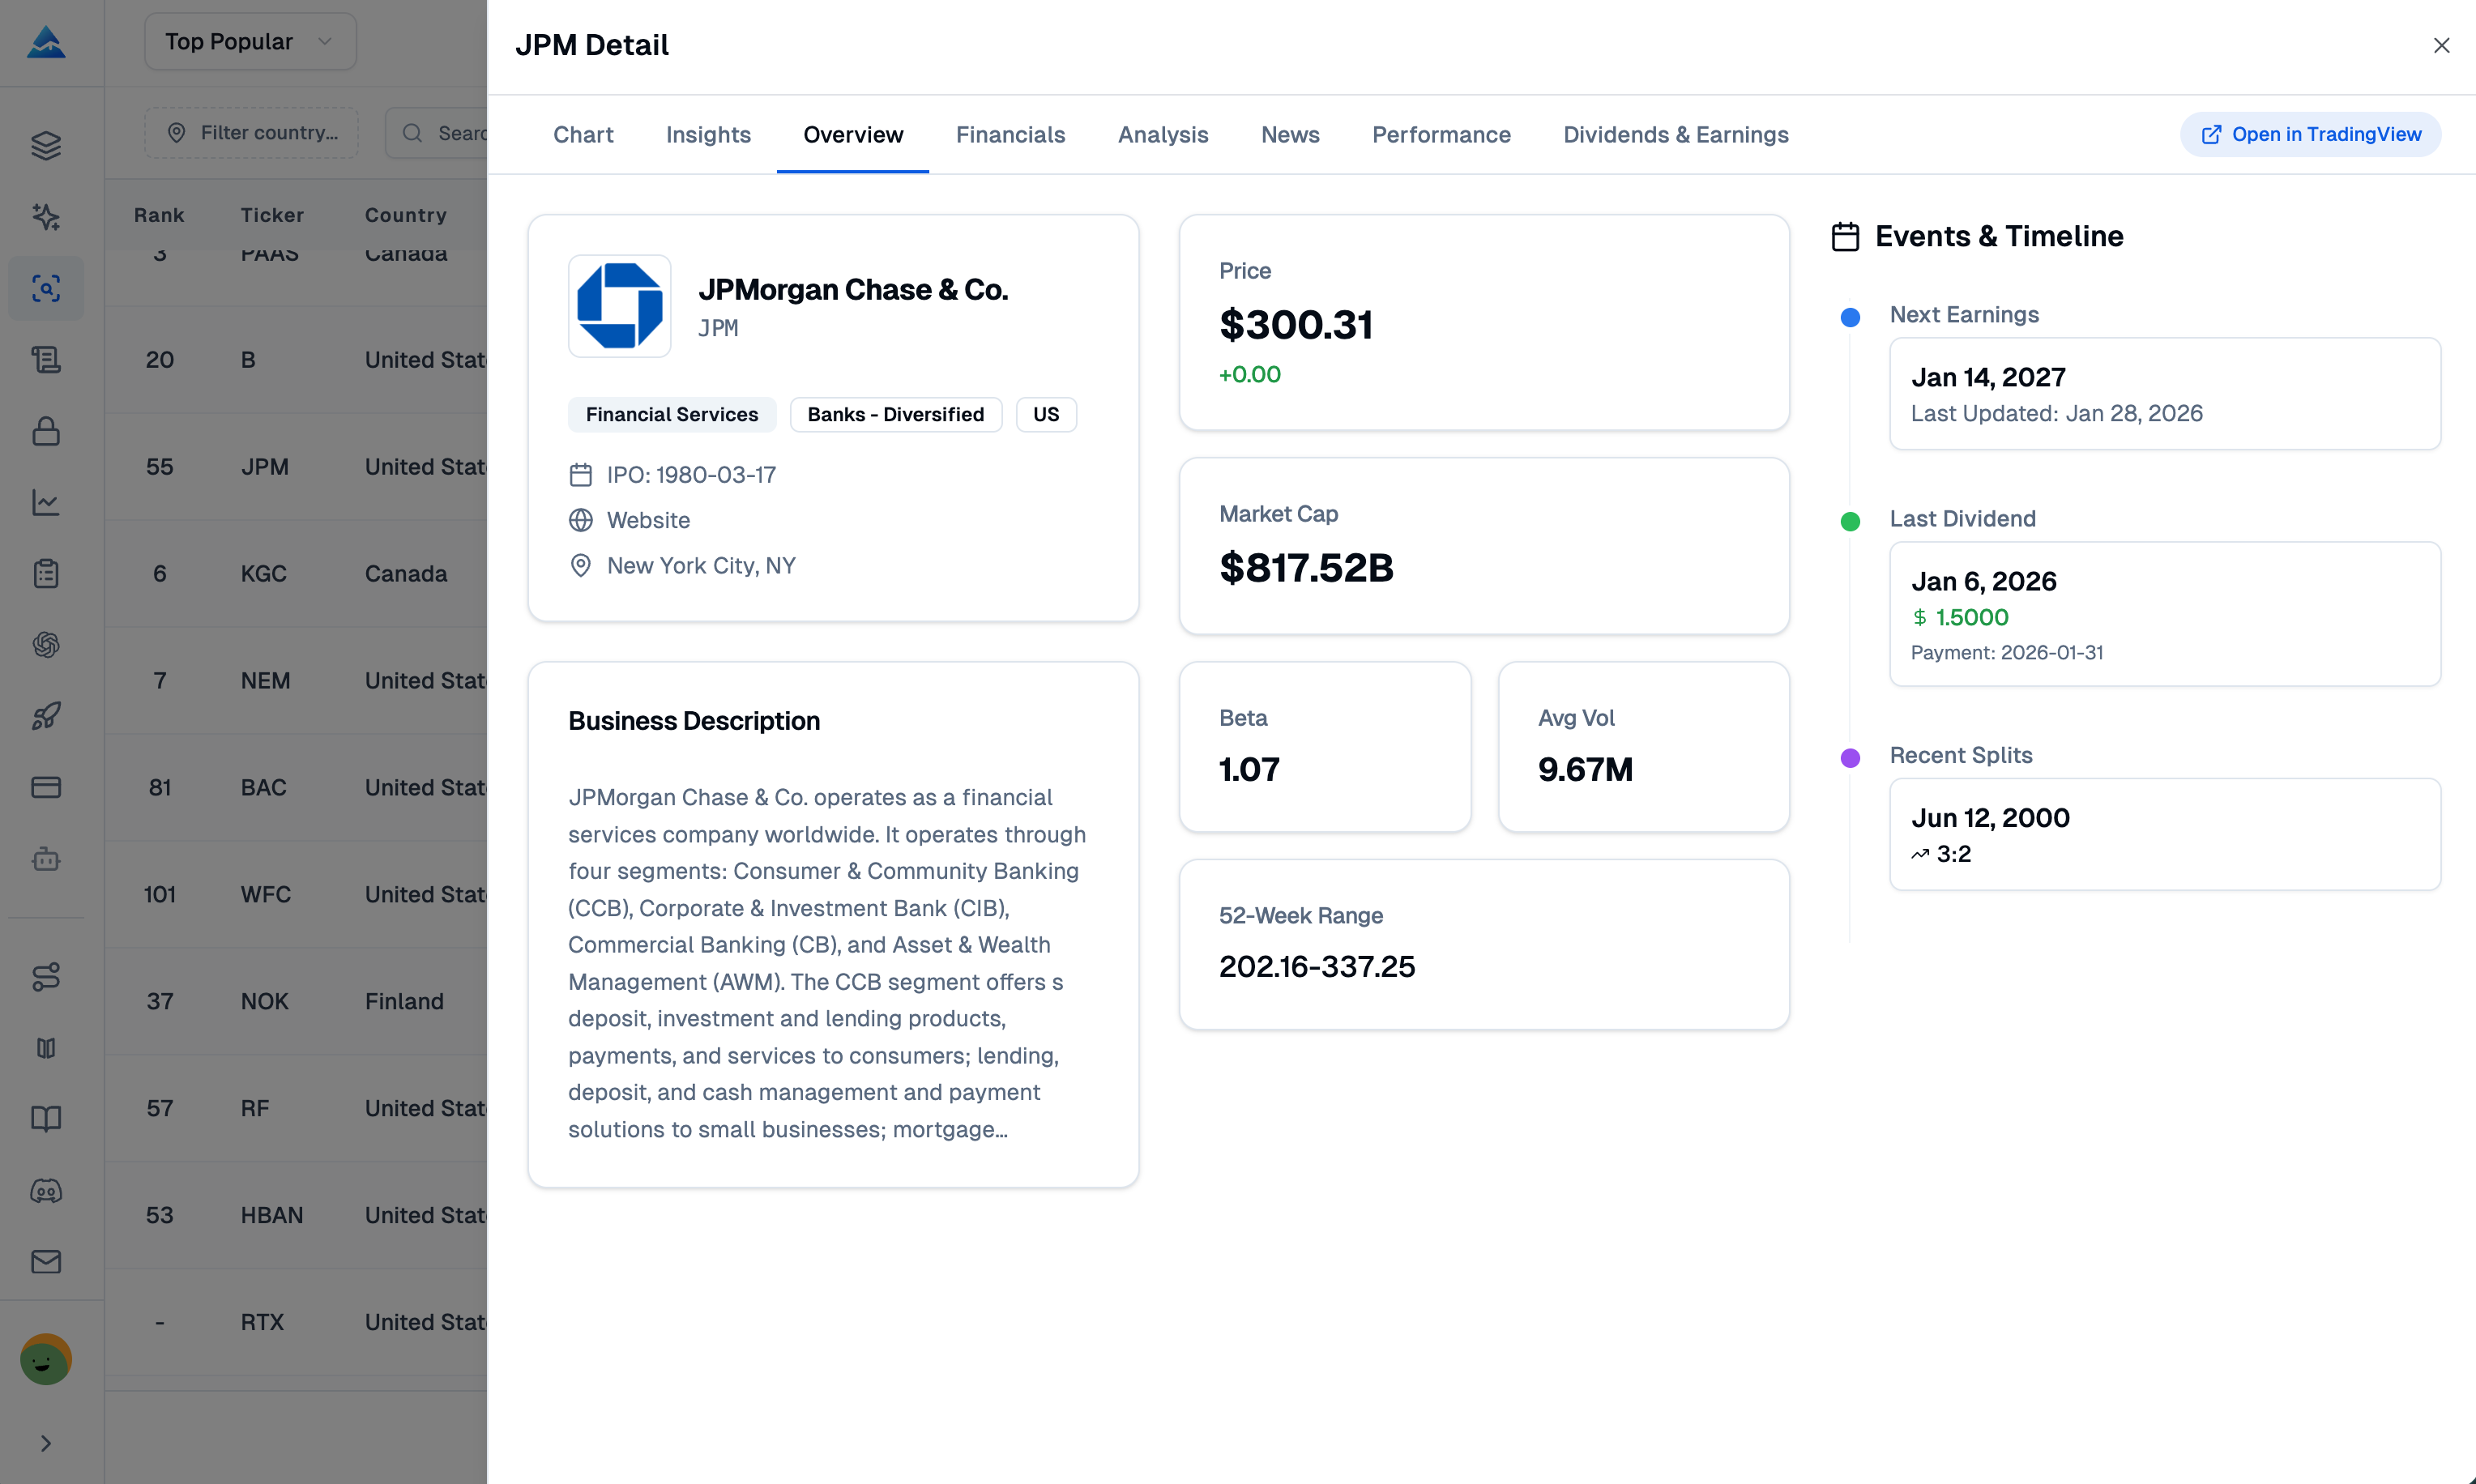Open the line chart icon in sidebar
2476x1484 pixels.
coord(46,502)
